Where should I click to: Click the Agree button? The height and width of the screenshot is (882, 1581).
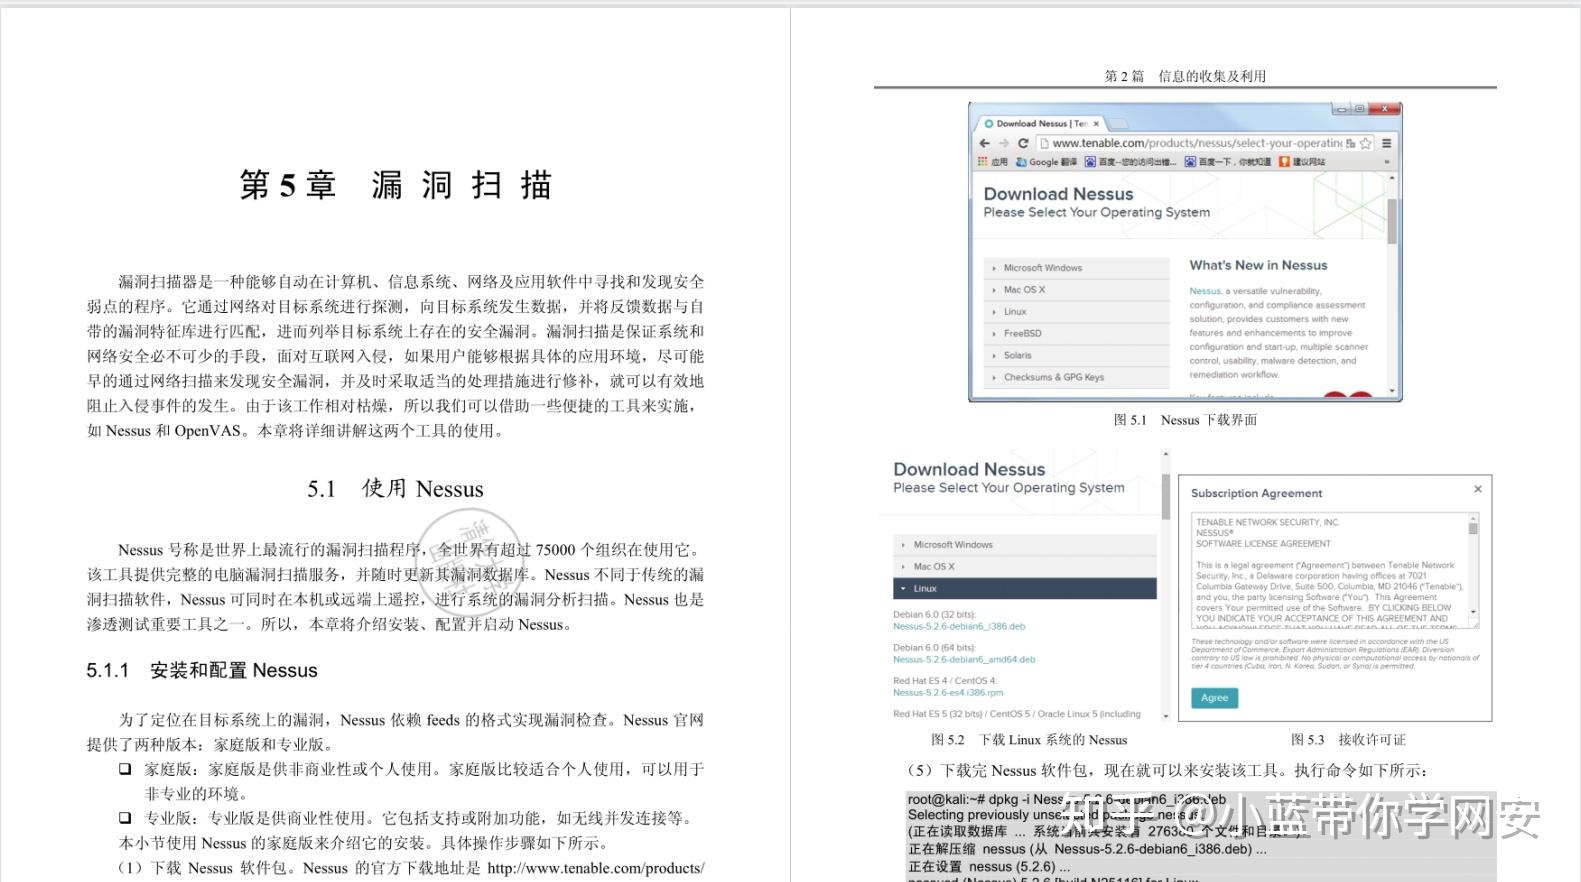(x=1214, y=698)
